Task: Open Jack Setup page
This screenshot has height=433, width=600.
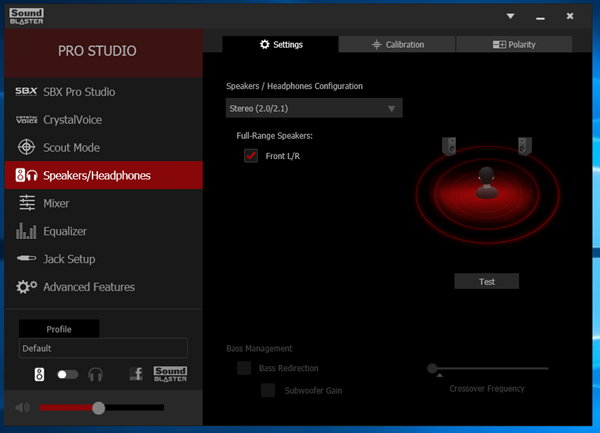Action: tap(104, 259)
